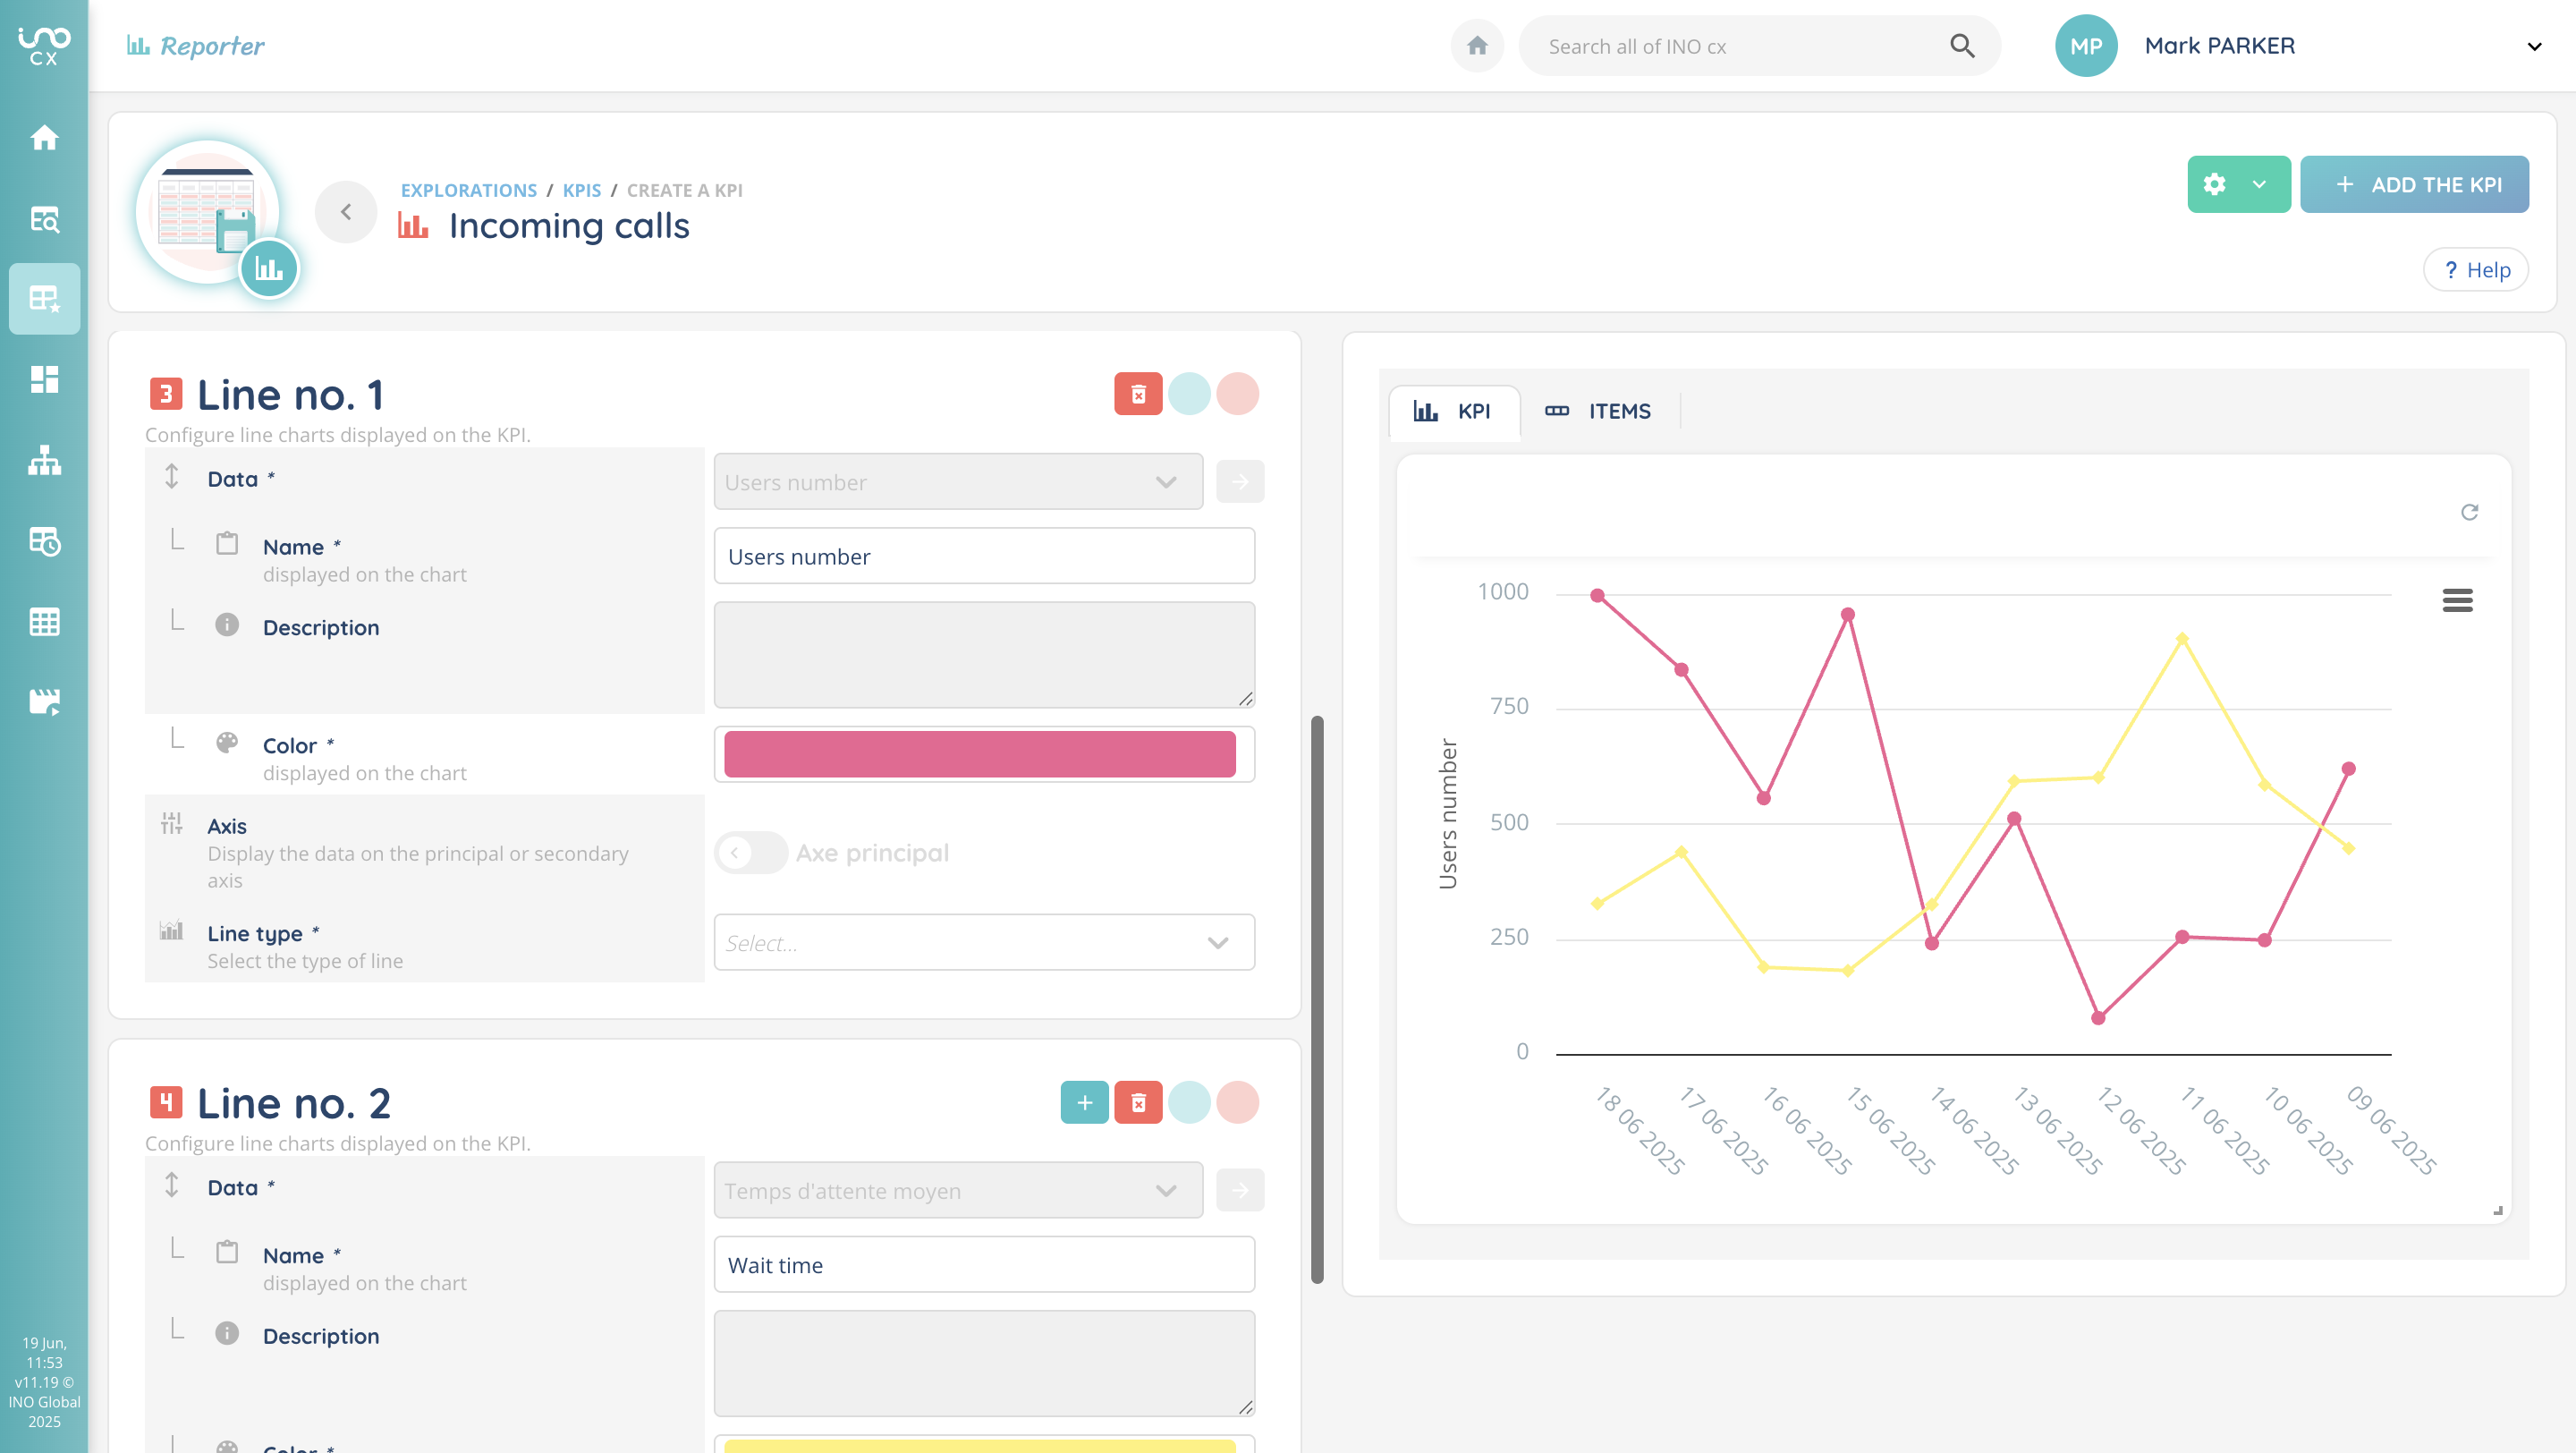Expand the Mark PARKER user menu
2576x1453 pixels.
coord(2533,46)
